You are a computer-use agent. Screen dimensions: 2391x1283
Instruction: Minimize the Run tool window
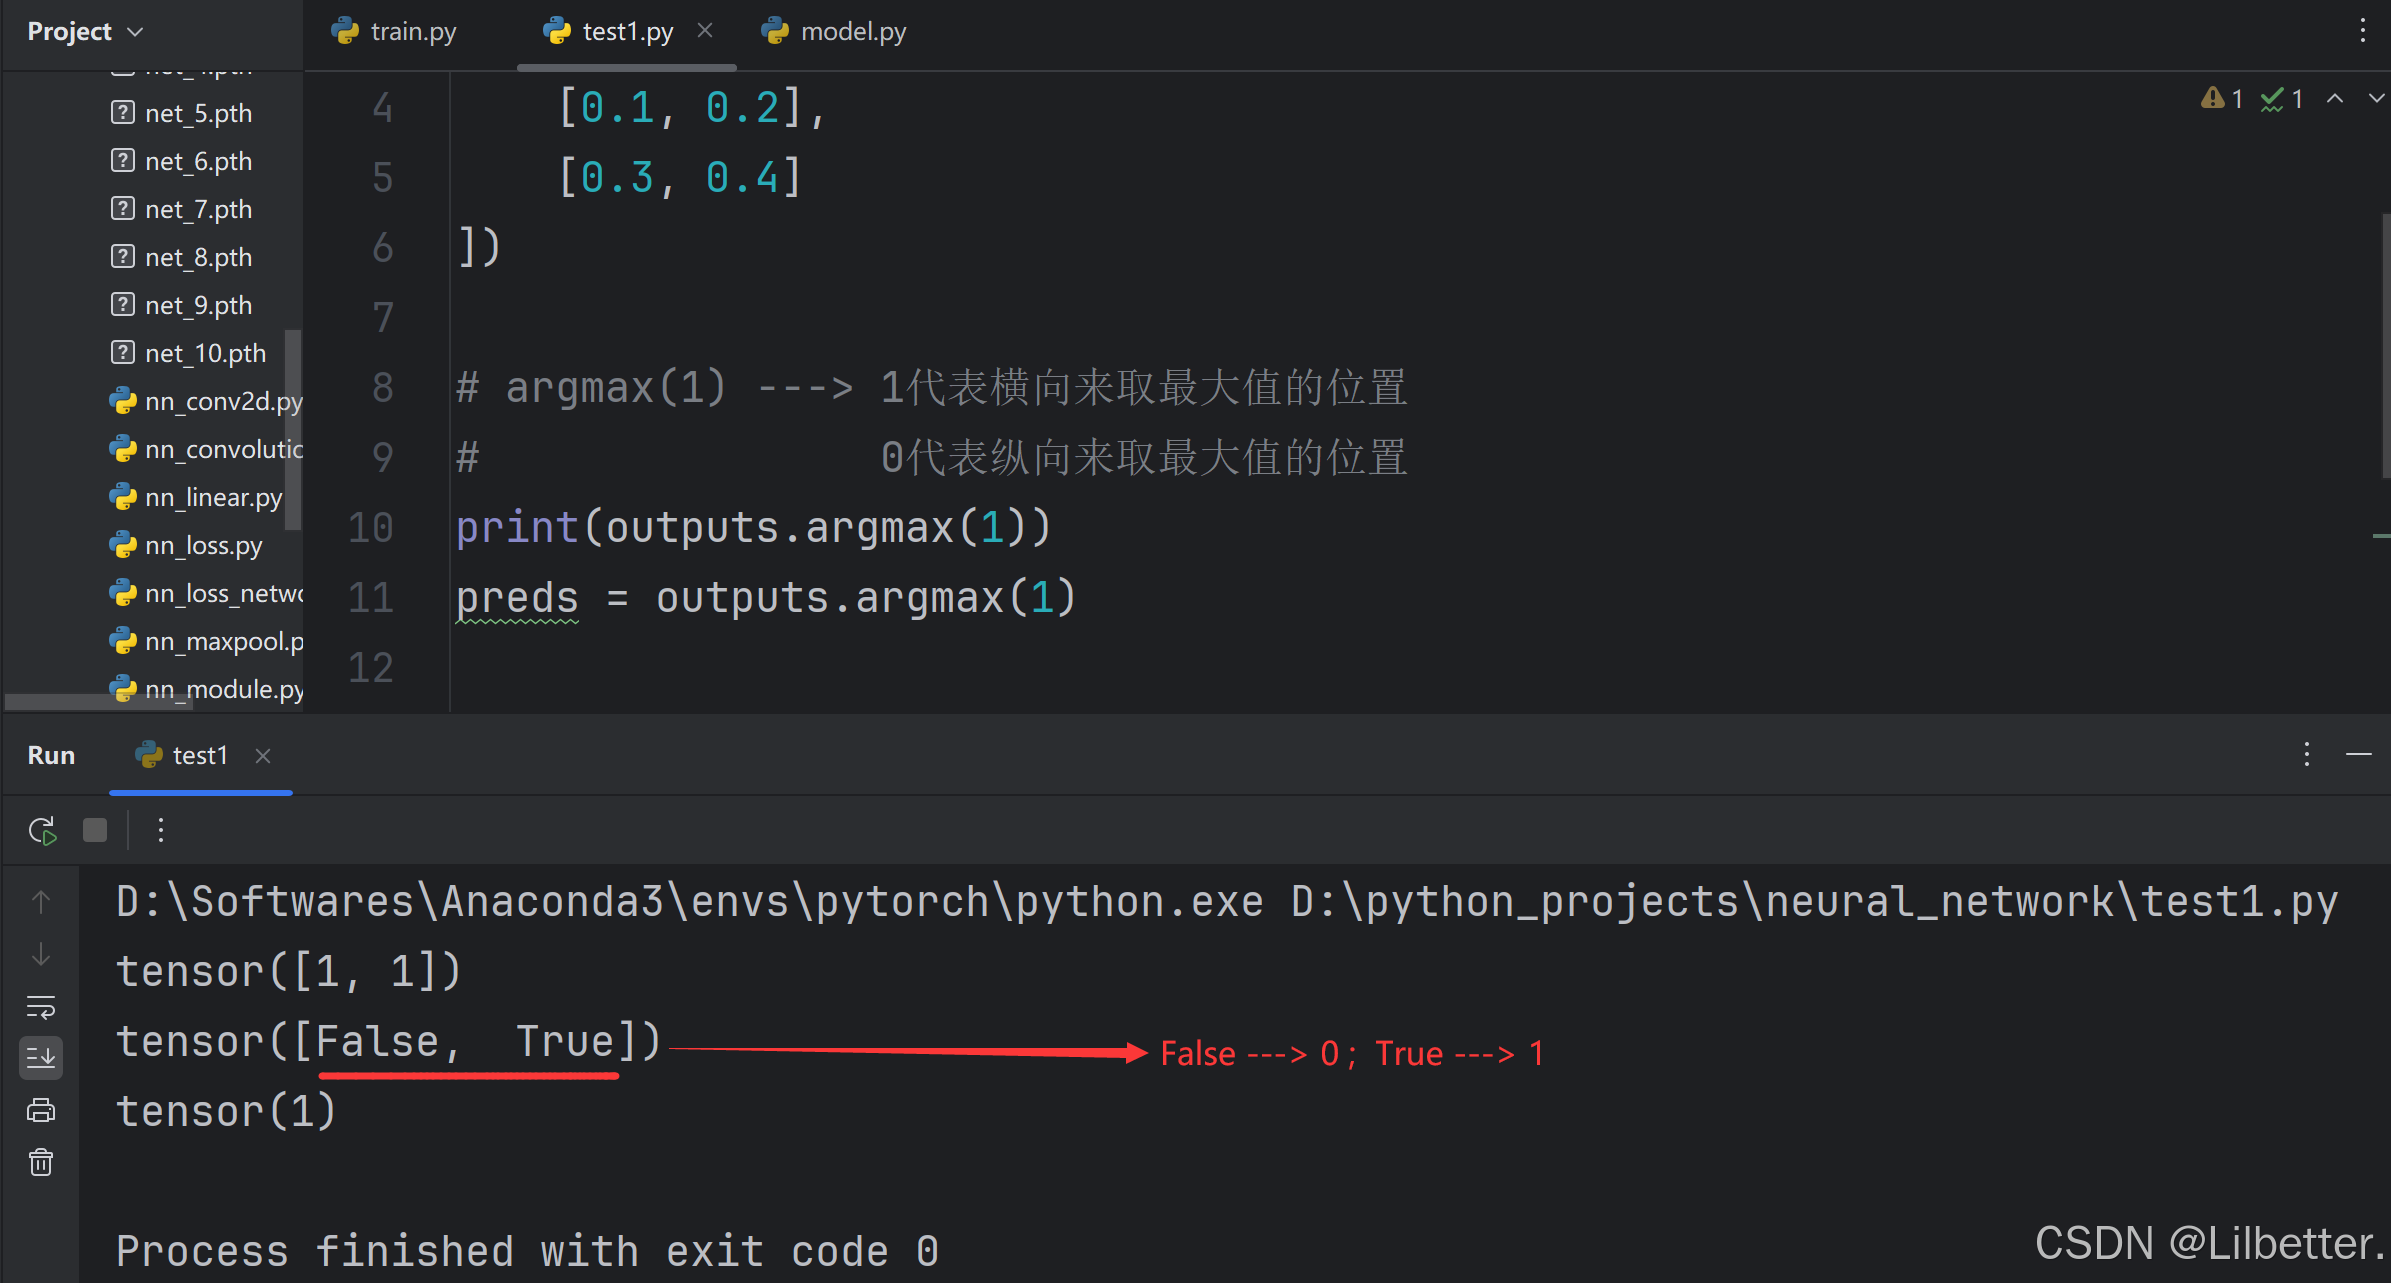2359,754
